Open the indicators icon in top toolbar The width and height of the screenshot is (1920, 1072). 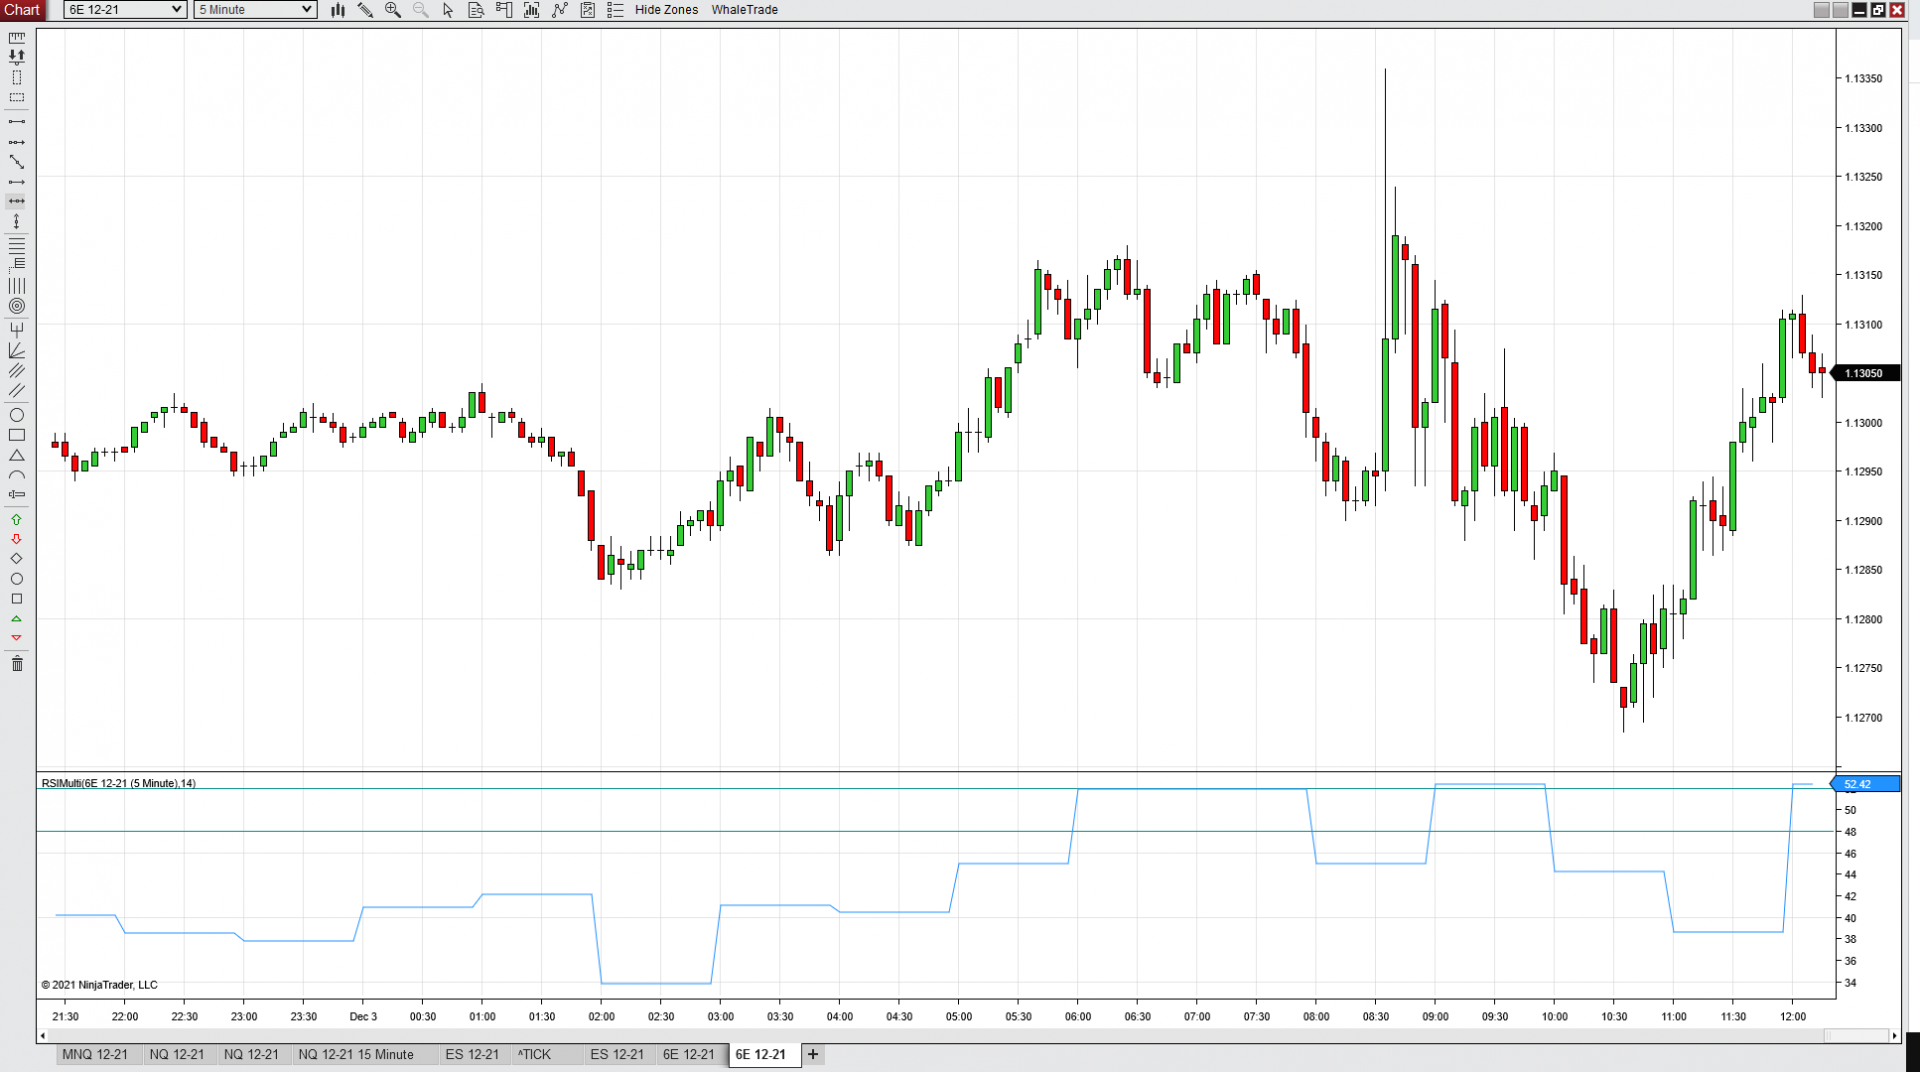coord(560,10)
